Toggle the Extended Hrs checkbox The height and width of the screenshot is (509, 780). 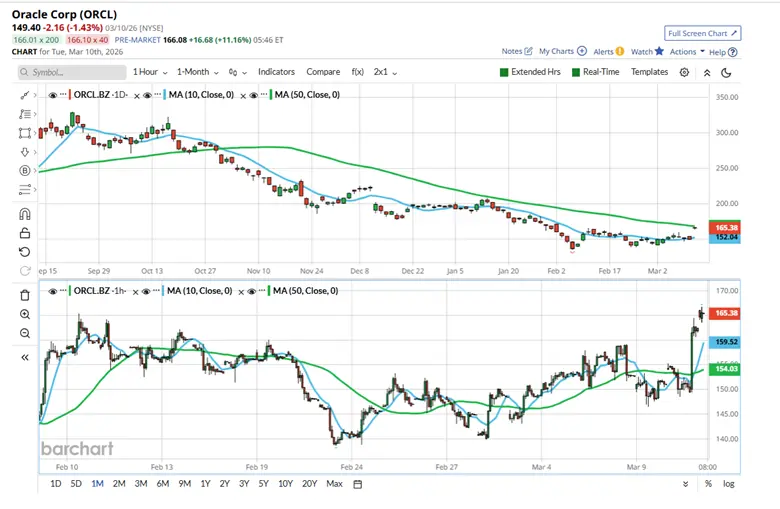point(504,72)
